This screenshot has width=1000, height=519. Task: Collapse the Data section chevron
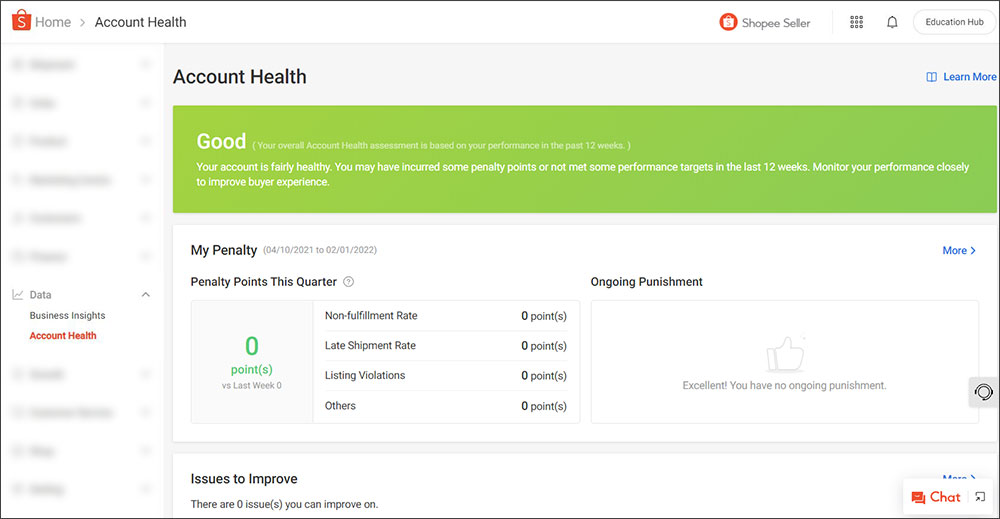pos(145,295)
